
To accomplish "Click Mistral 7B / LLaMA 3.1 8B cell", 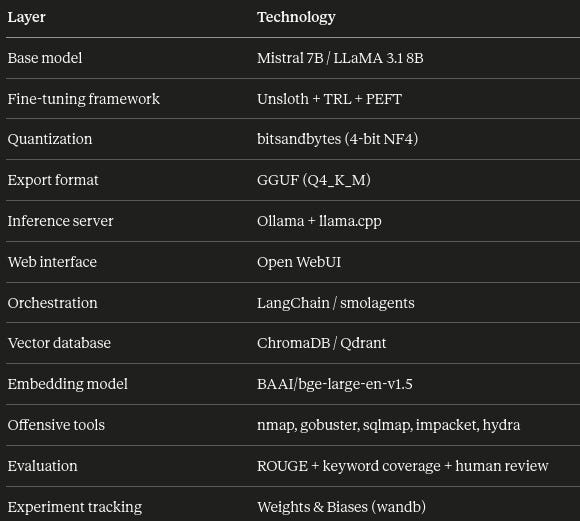I will click(340, 58).
